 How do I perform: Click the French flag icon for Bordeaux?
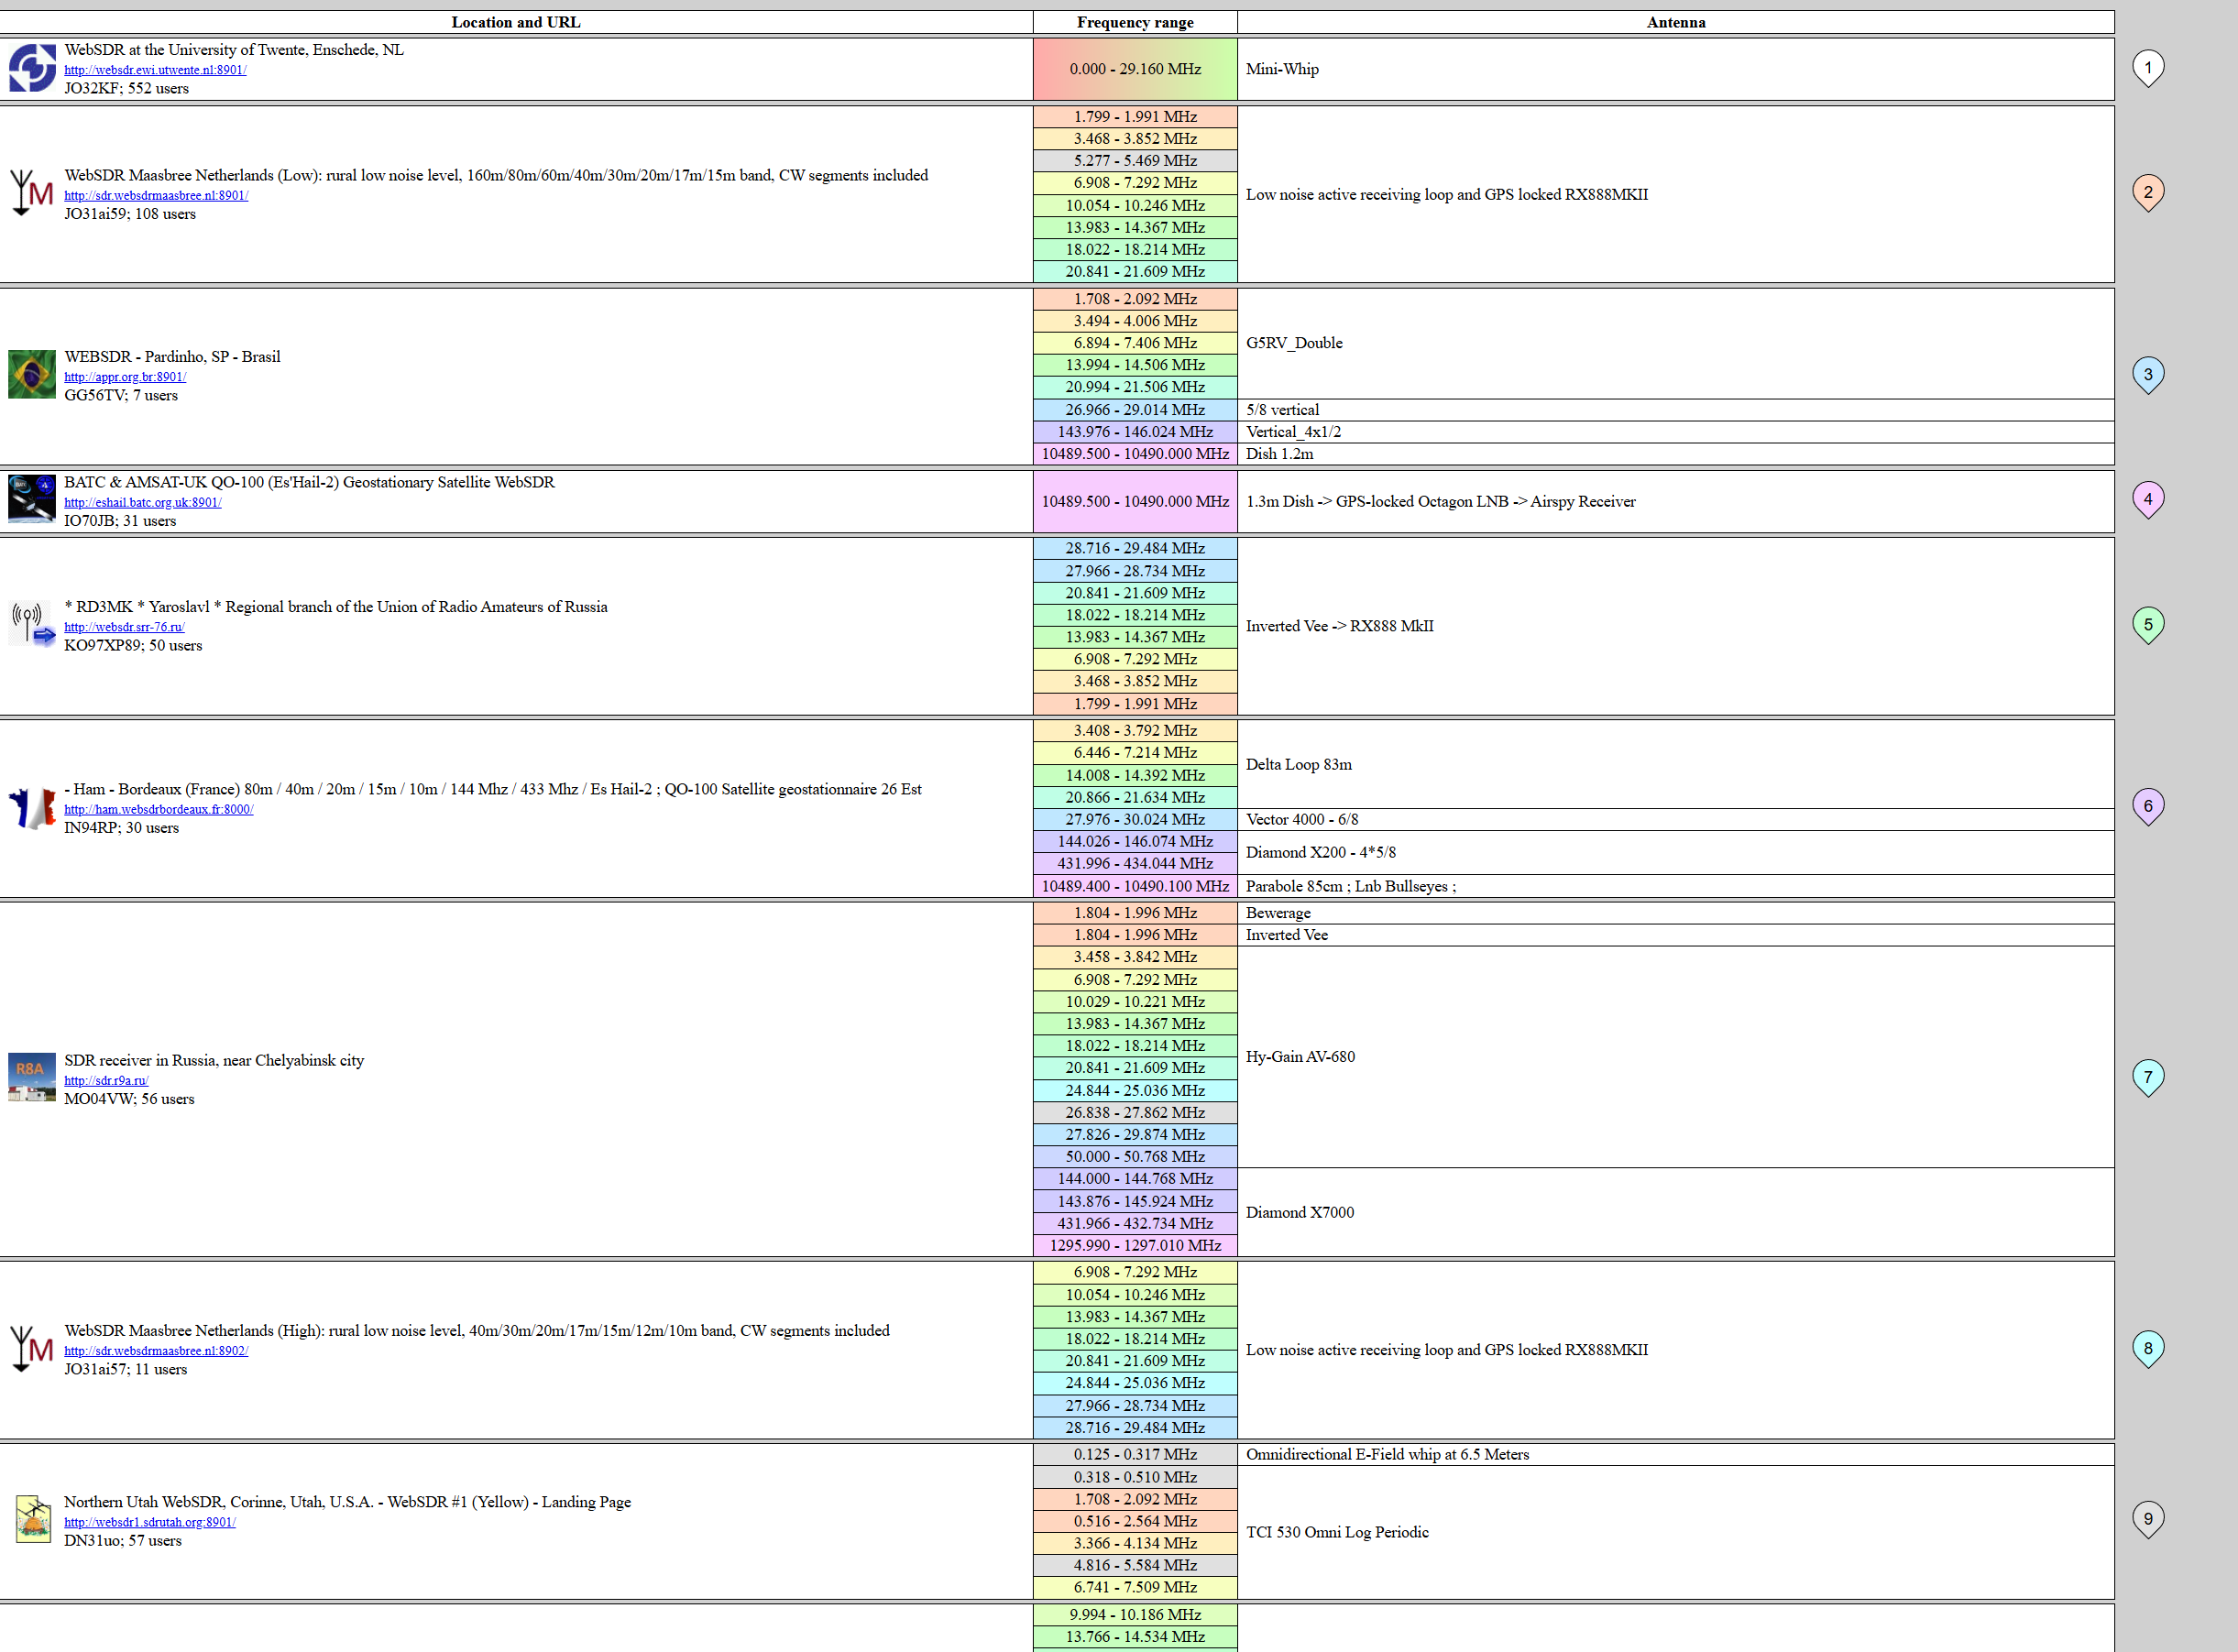coord(32,807)
